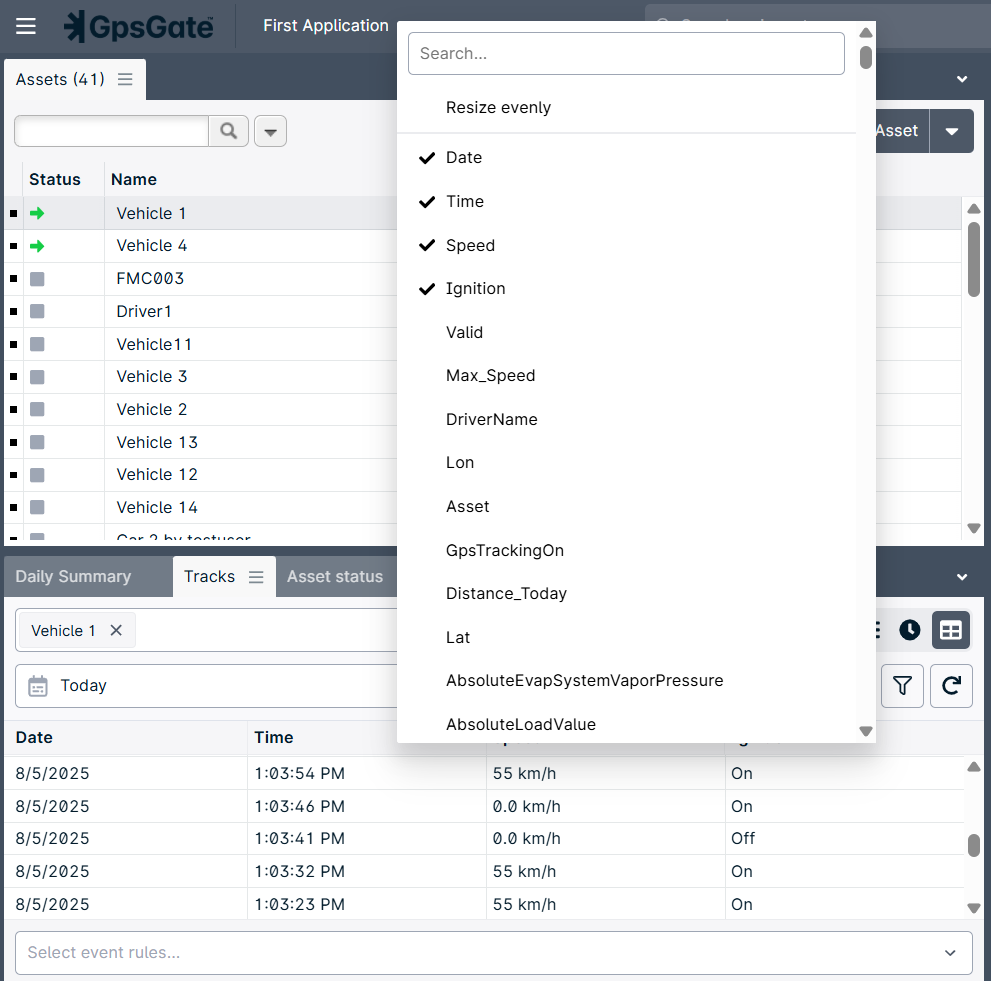The image size is (991, 981).
Task: Enable the Valid column
Action: point(462,332)
